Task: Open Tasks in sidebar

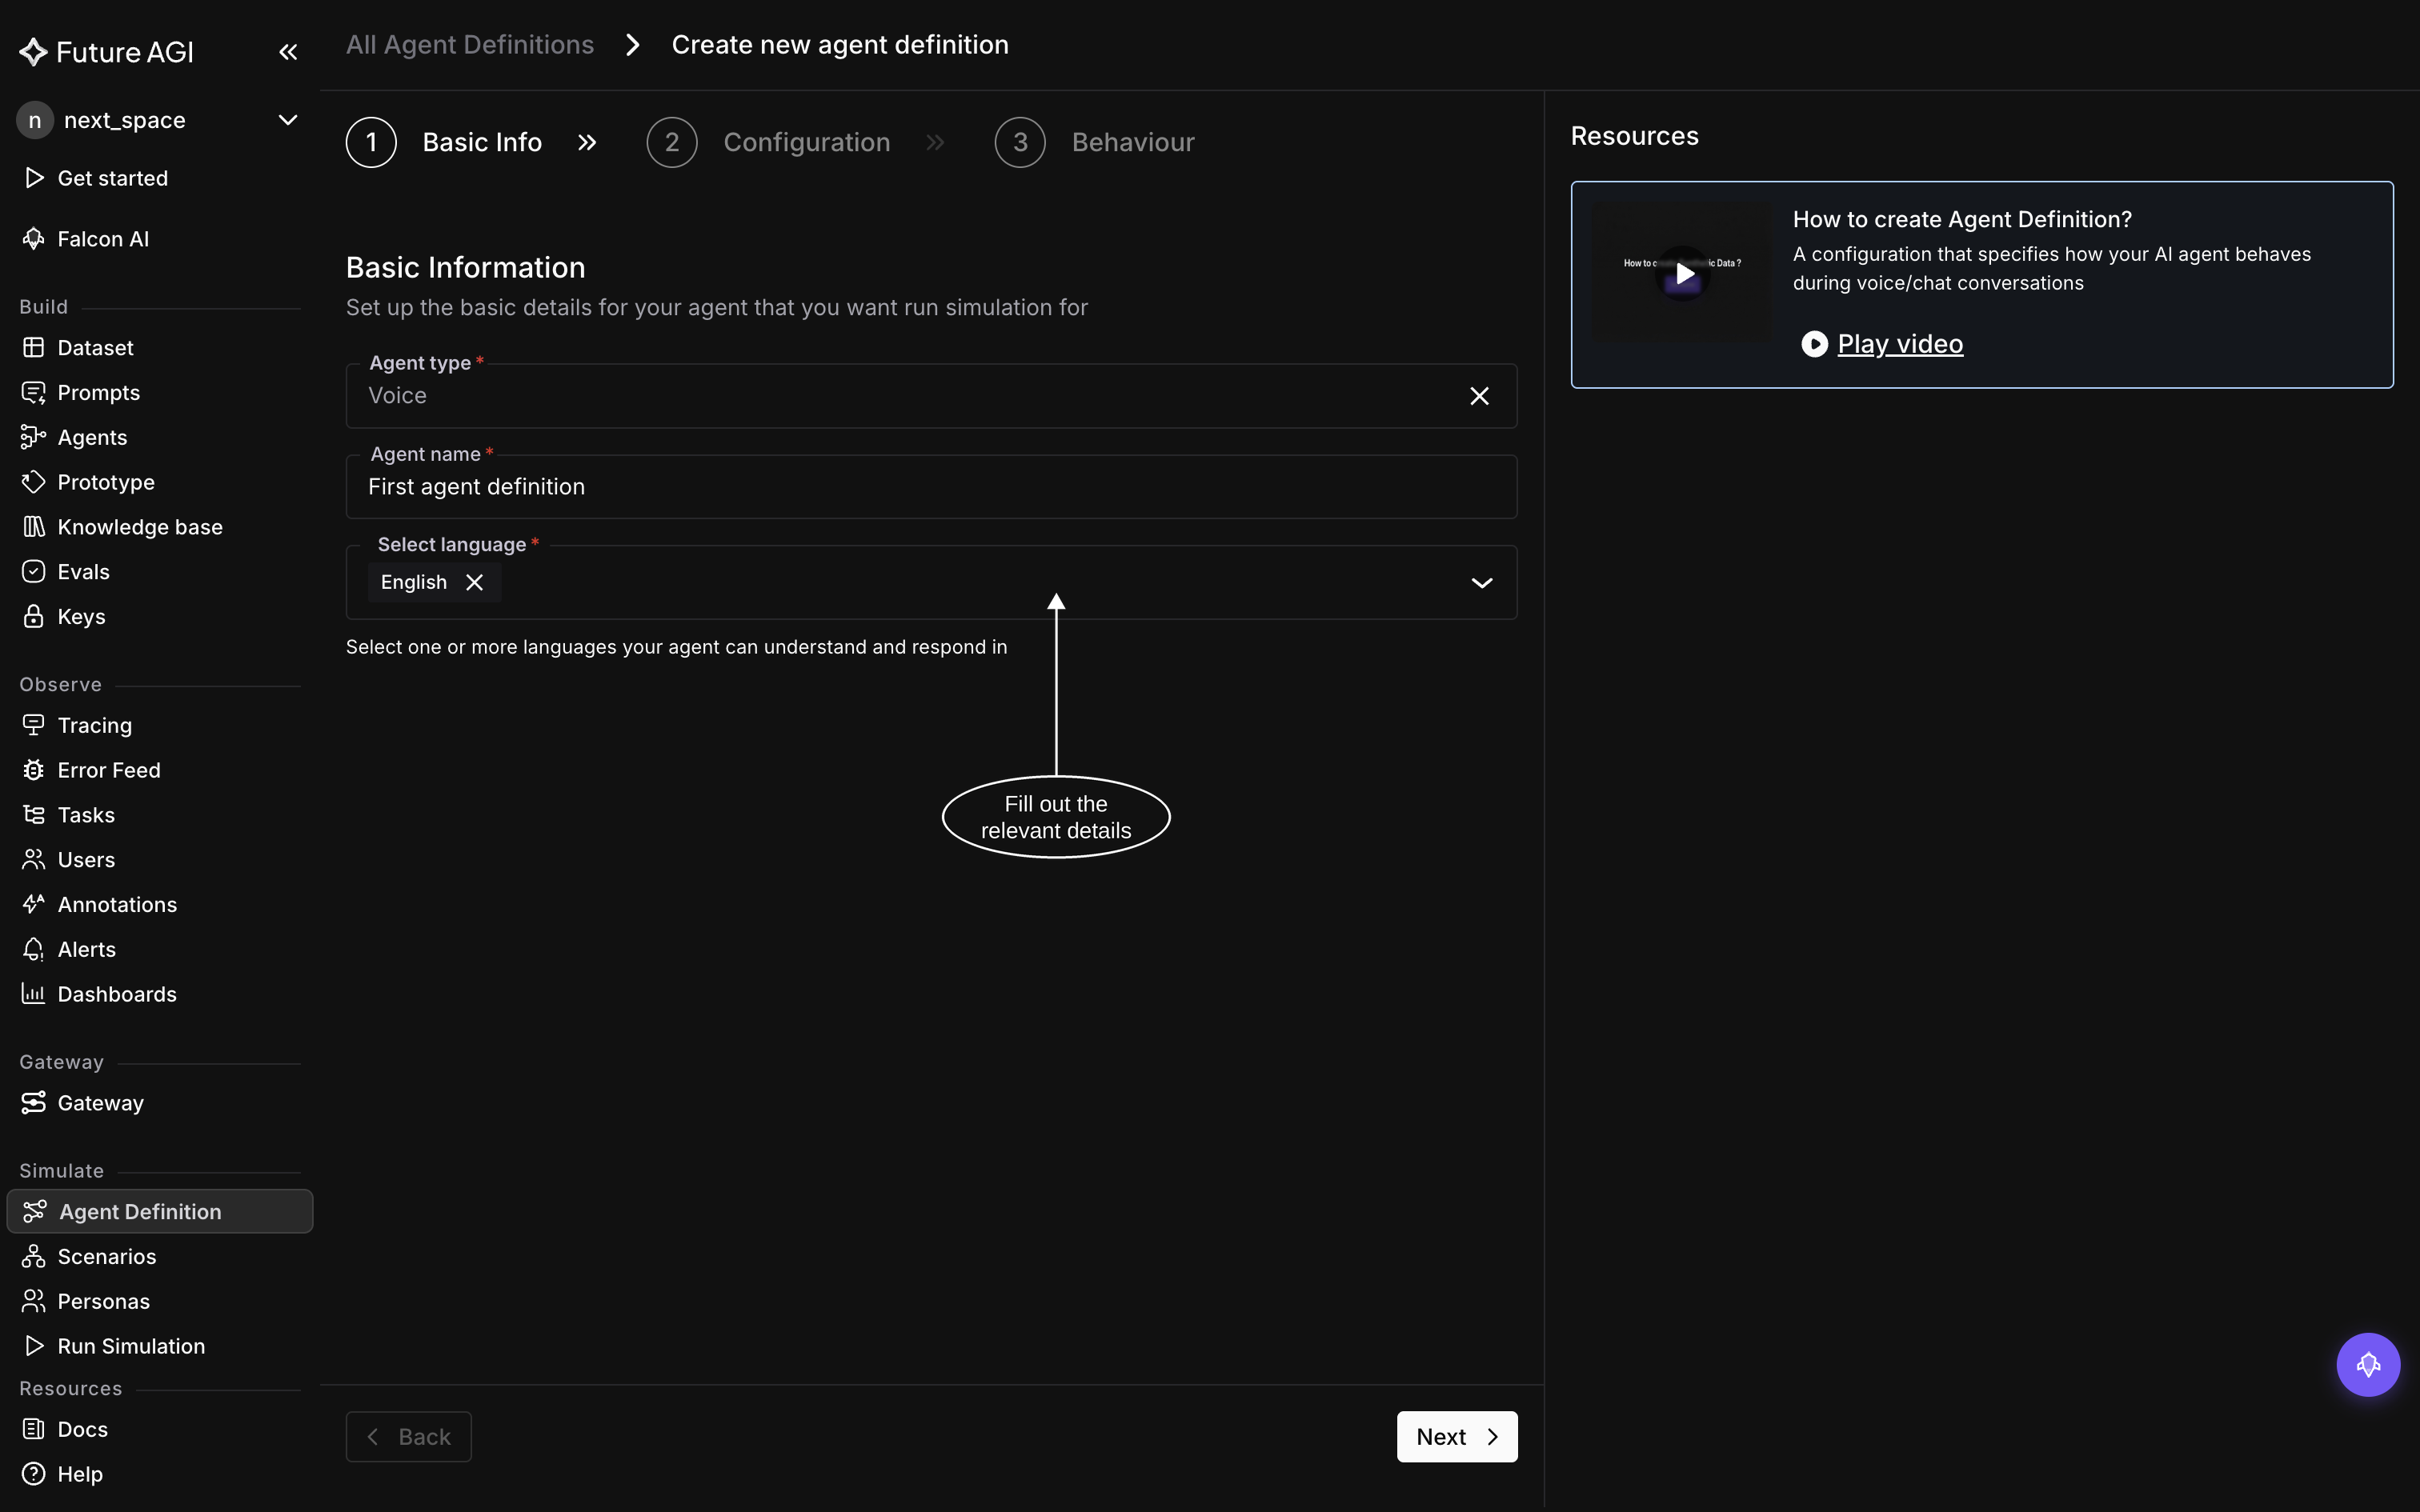Action: (x=86, y=815)
